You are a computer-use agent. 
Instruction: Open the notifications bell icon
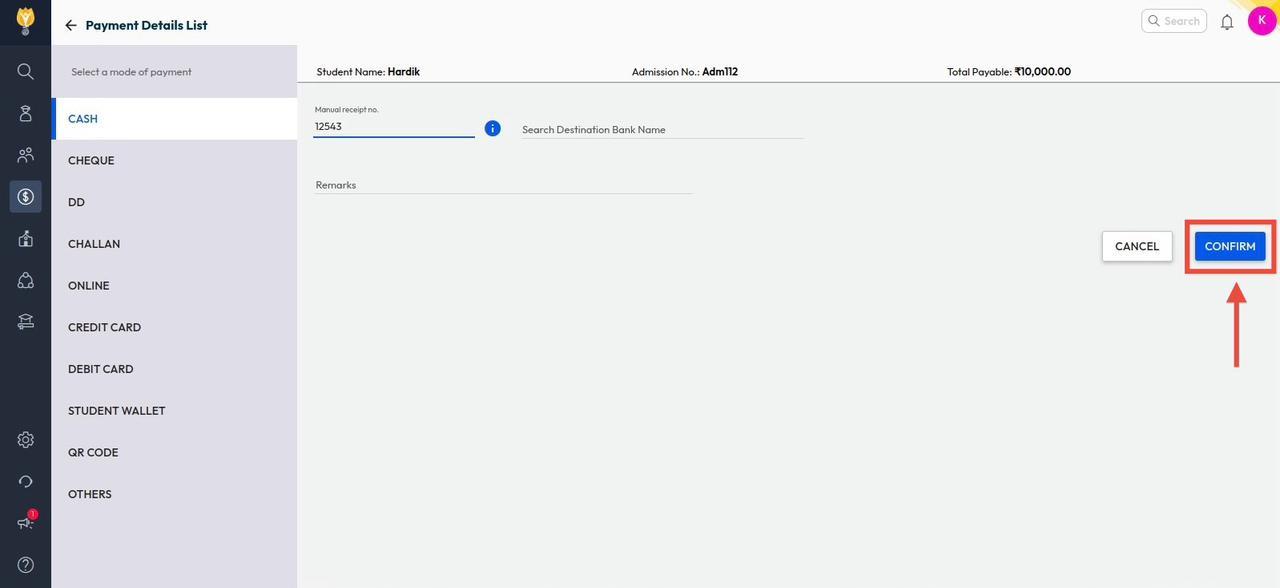pyautogui.click(x=1227, y=21)
